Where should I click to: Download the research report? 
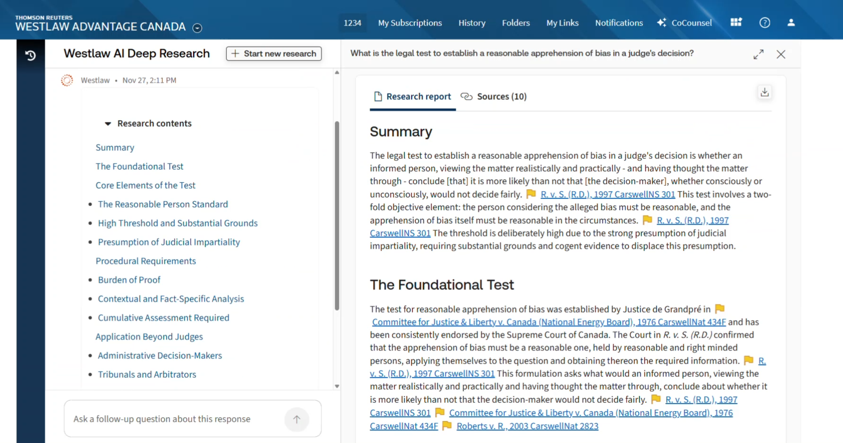[764, 93]
